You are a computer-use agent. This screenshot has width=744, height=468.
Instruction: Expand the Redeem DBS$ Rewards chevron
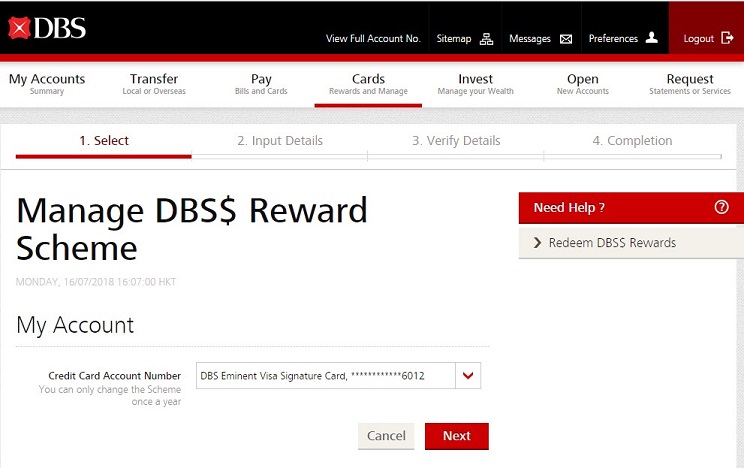coord(537,243)
